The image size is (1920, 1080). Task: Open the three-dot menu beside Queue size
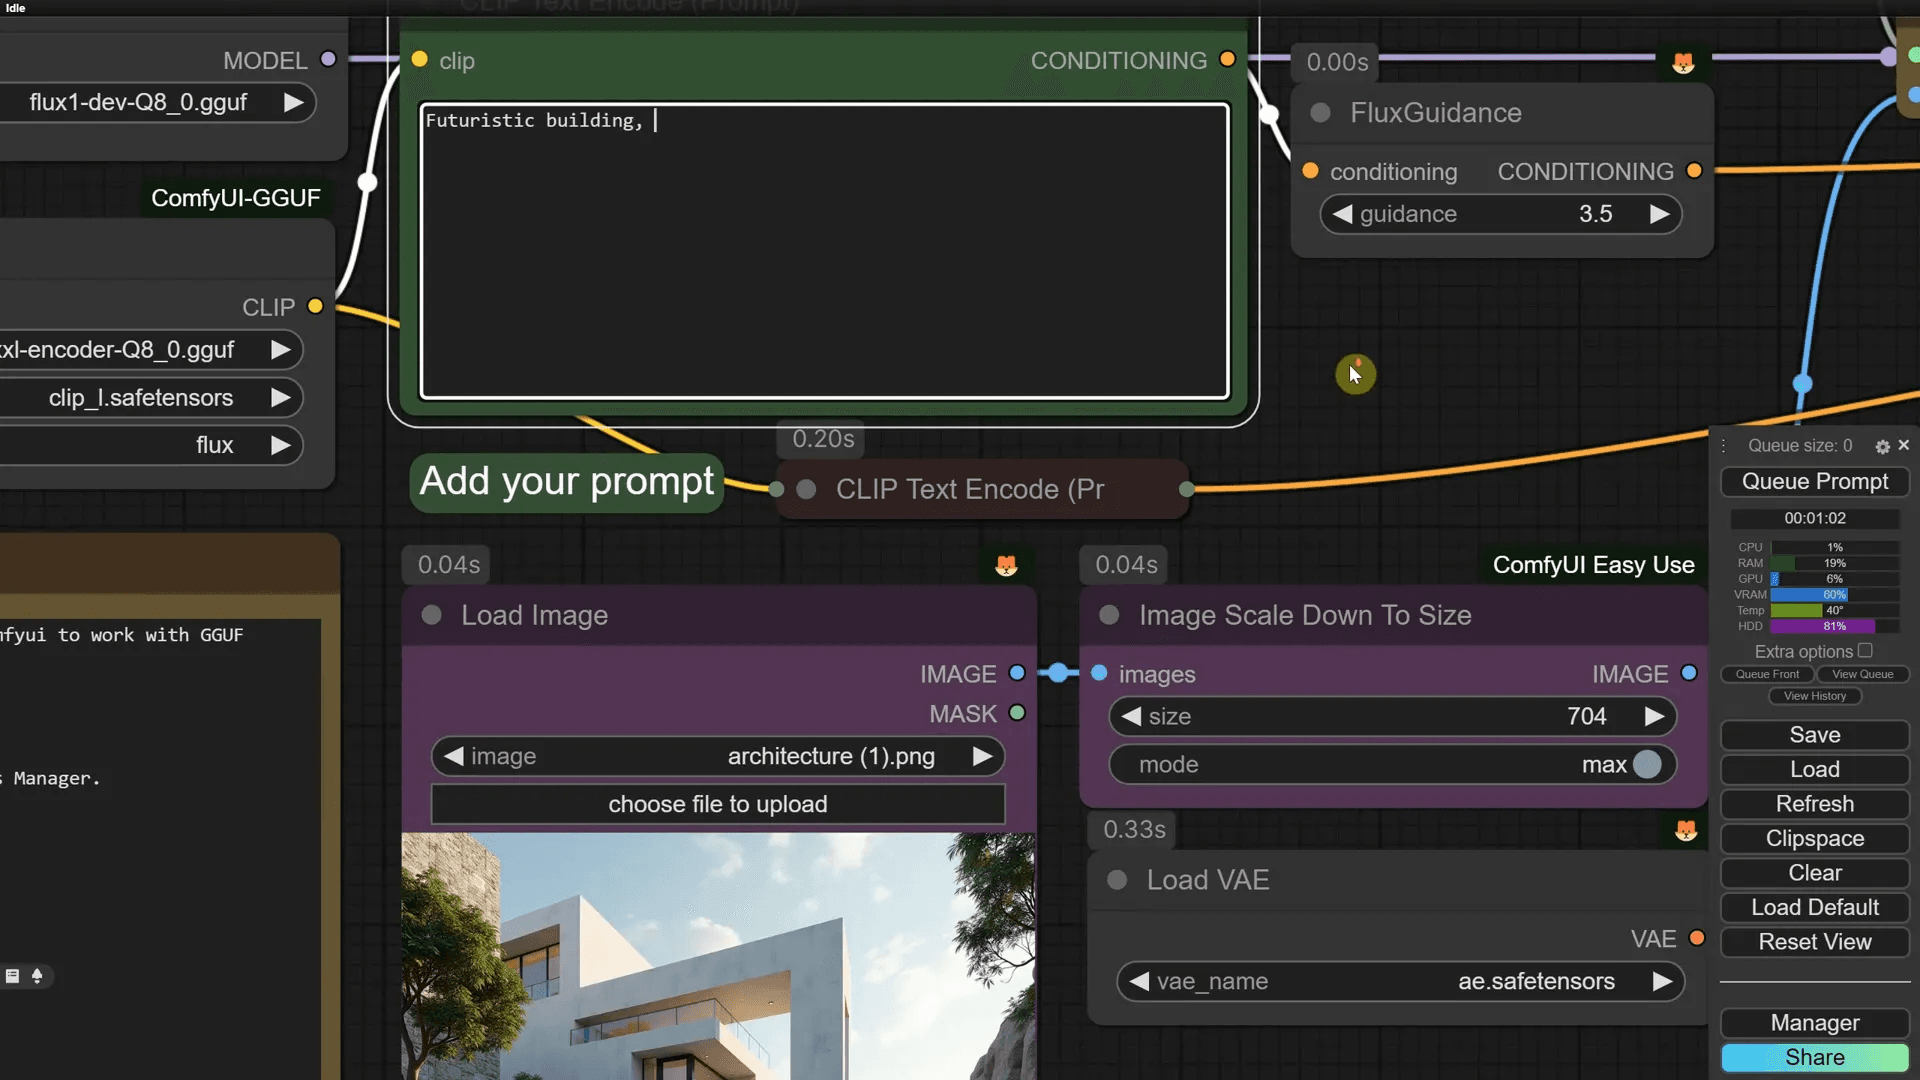click(x=1724, y=446)
